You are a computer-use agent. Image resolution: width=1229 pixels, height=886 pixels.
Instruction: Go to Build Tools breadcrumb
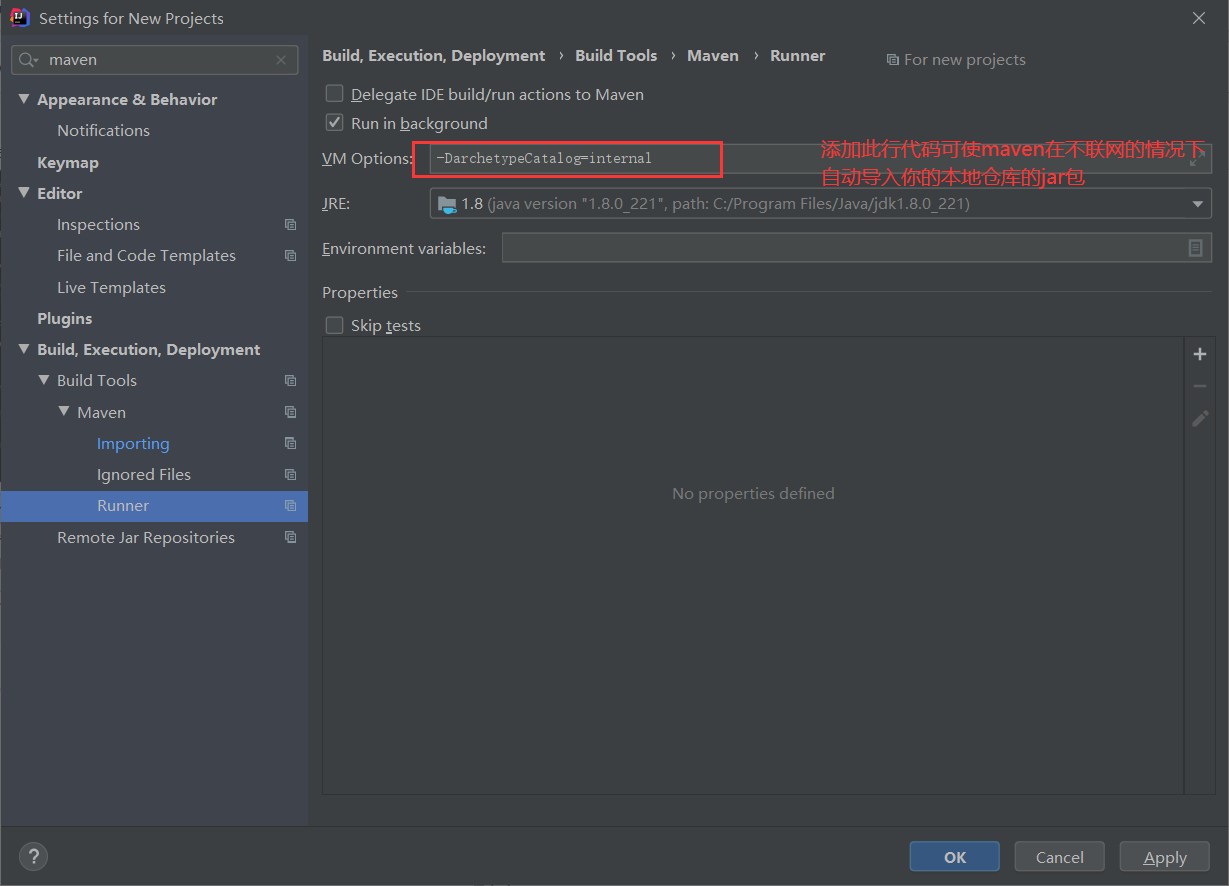tap(616, 56)
